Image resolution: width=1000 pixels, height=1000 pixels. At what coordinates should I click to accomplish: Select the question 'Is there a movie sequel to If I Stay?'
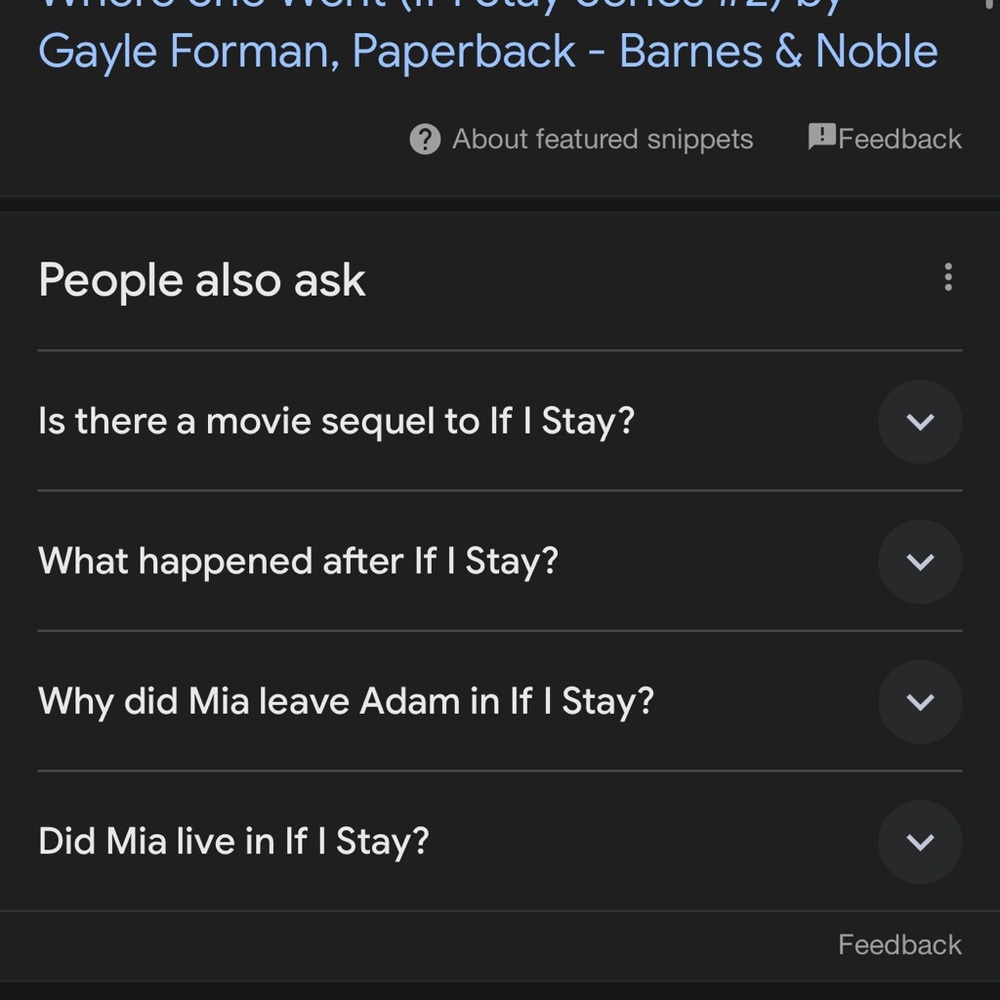coord(337,422)
